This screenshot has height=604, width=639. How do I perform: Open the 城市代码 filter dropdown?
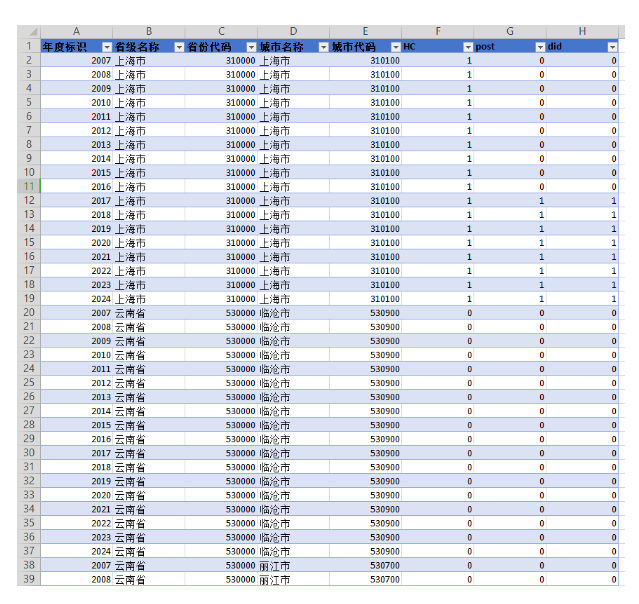click(x=396, y=47)
